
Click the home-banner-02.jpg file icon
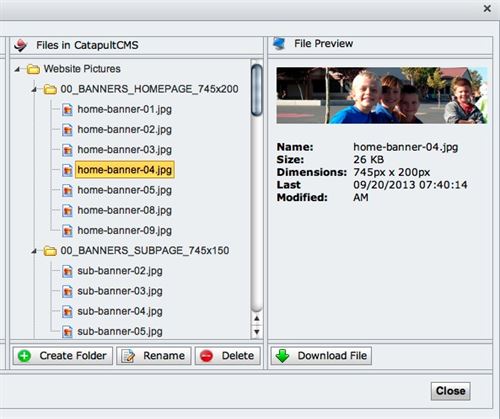[67, 130]
